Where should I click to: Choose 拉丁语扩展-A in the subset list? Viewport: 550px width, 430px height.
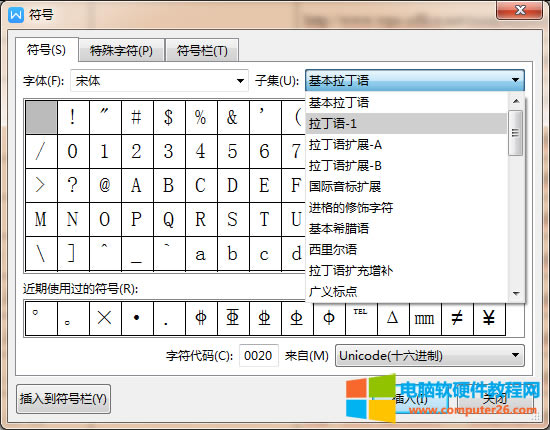click(406, 145)
